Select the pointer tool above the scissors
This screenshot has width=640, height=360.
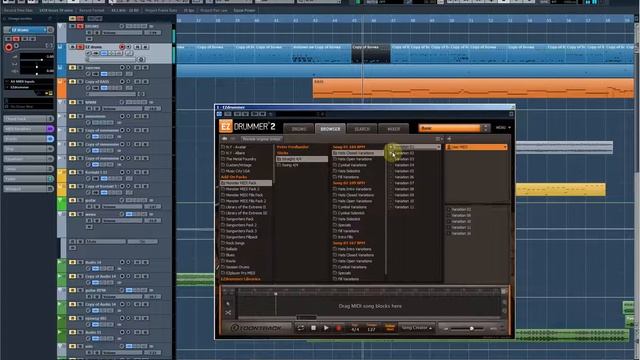pyautogui.click(x=228, y=303)
